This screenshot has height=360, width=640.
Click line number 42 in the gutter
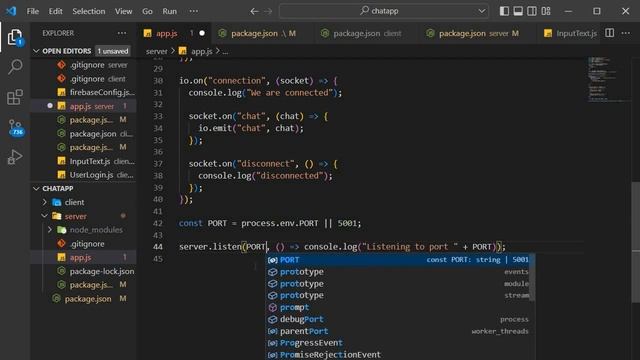158,223
